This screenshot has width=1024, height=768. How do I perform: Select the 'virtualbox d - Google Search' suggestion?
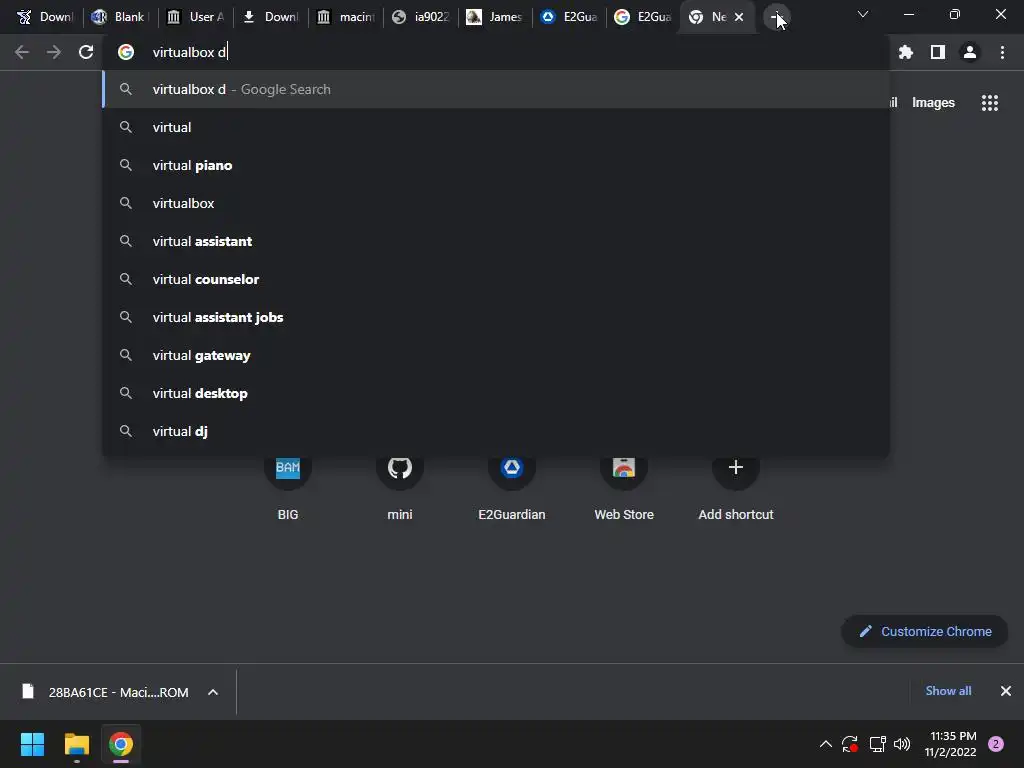[x=496, y=89]
